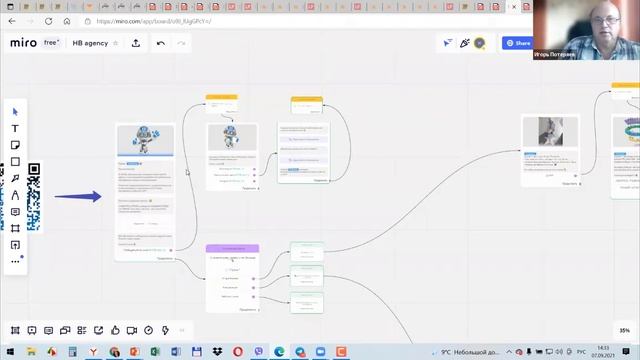The image size is (640, 360).
Task: Open Yandex browser from taskbar
Action: click(x=93, y=351)
